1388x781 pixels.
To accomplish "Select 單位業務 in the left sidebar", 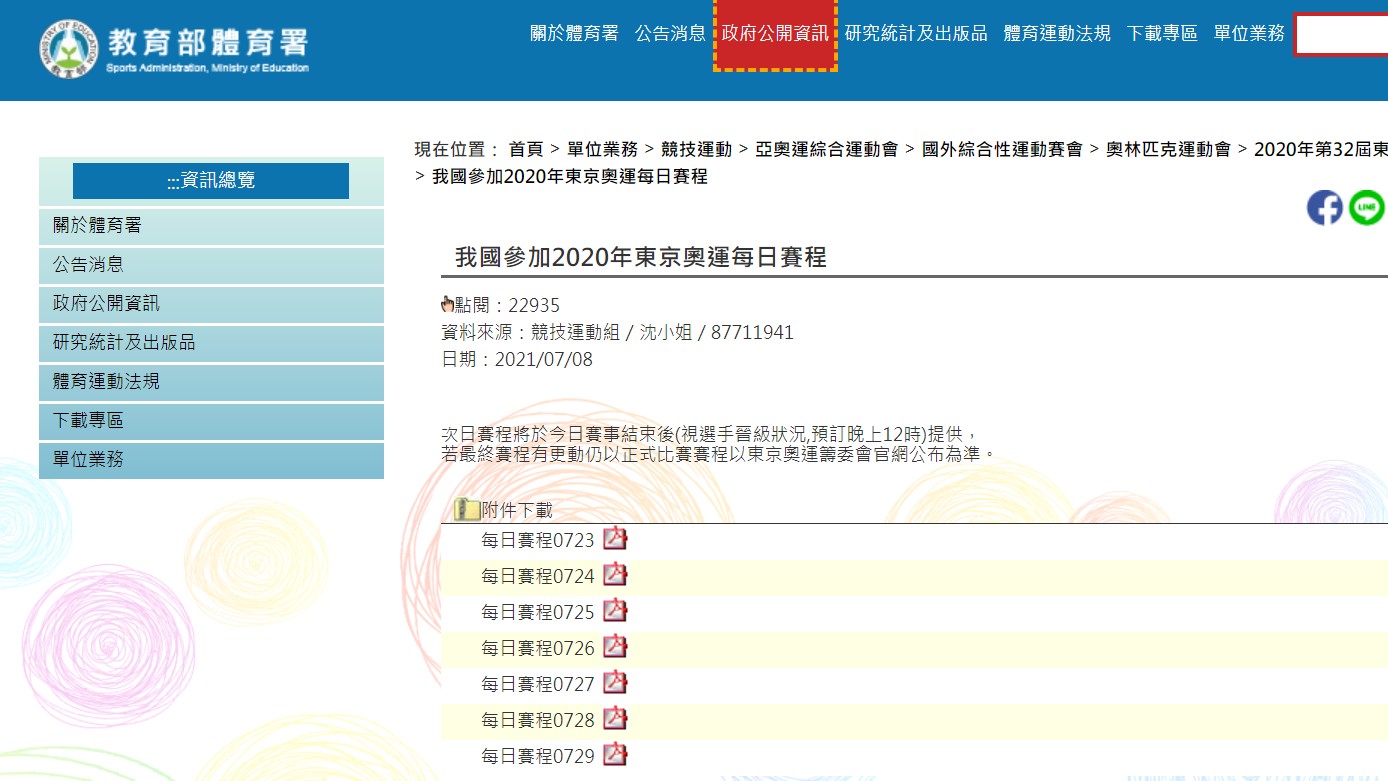I will (211, 460).
